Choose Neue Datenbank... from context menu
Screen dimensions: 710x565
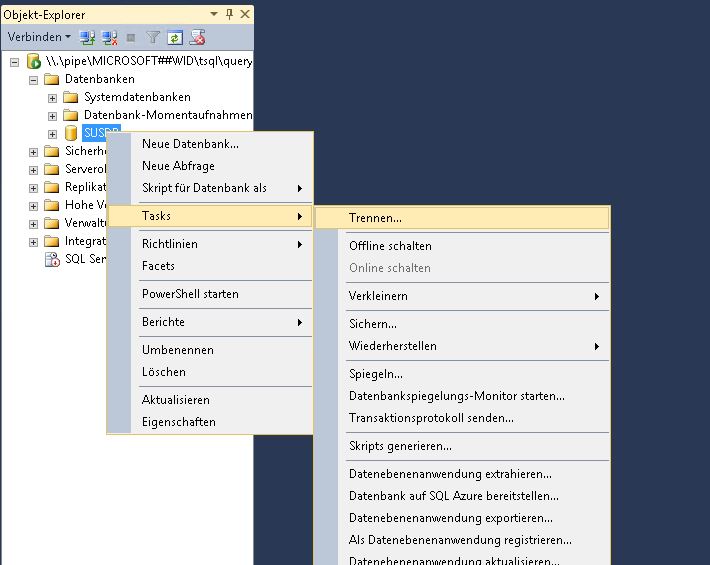210,144
